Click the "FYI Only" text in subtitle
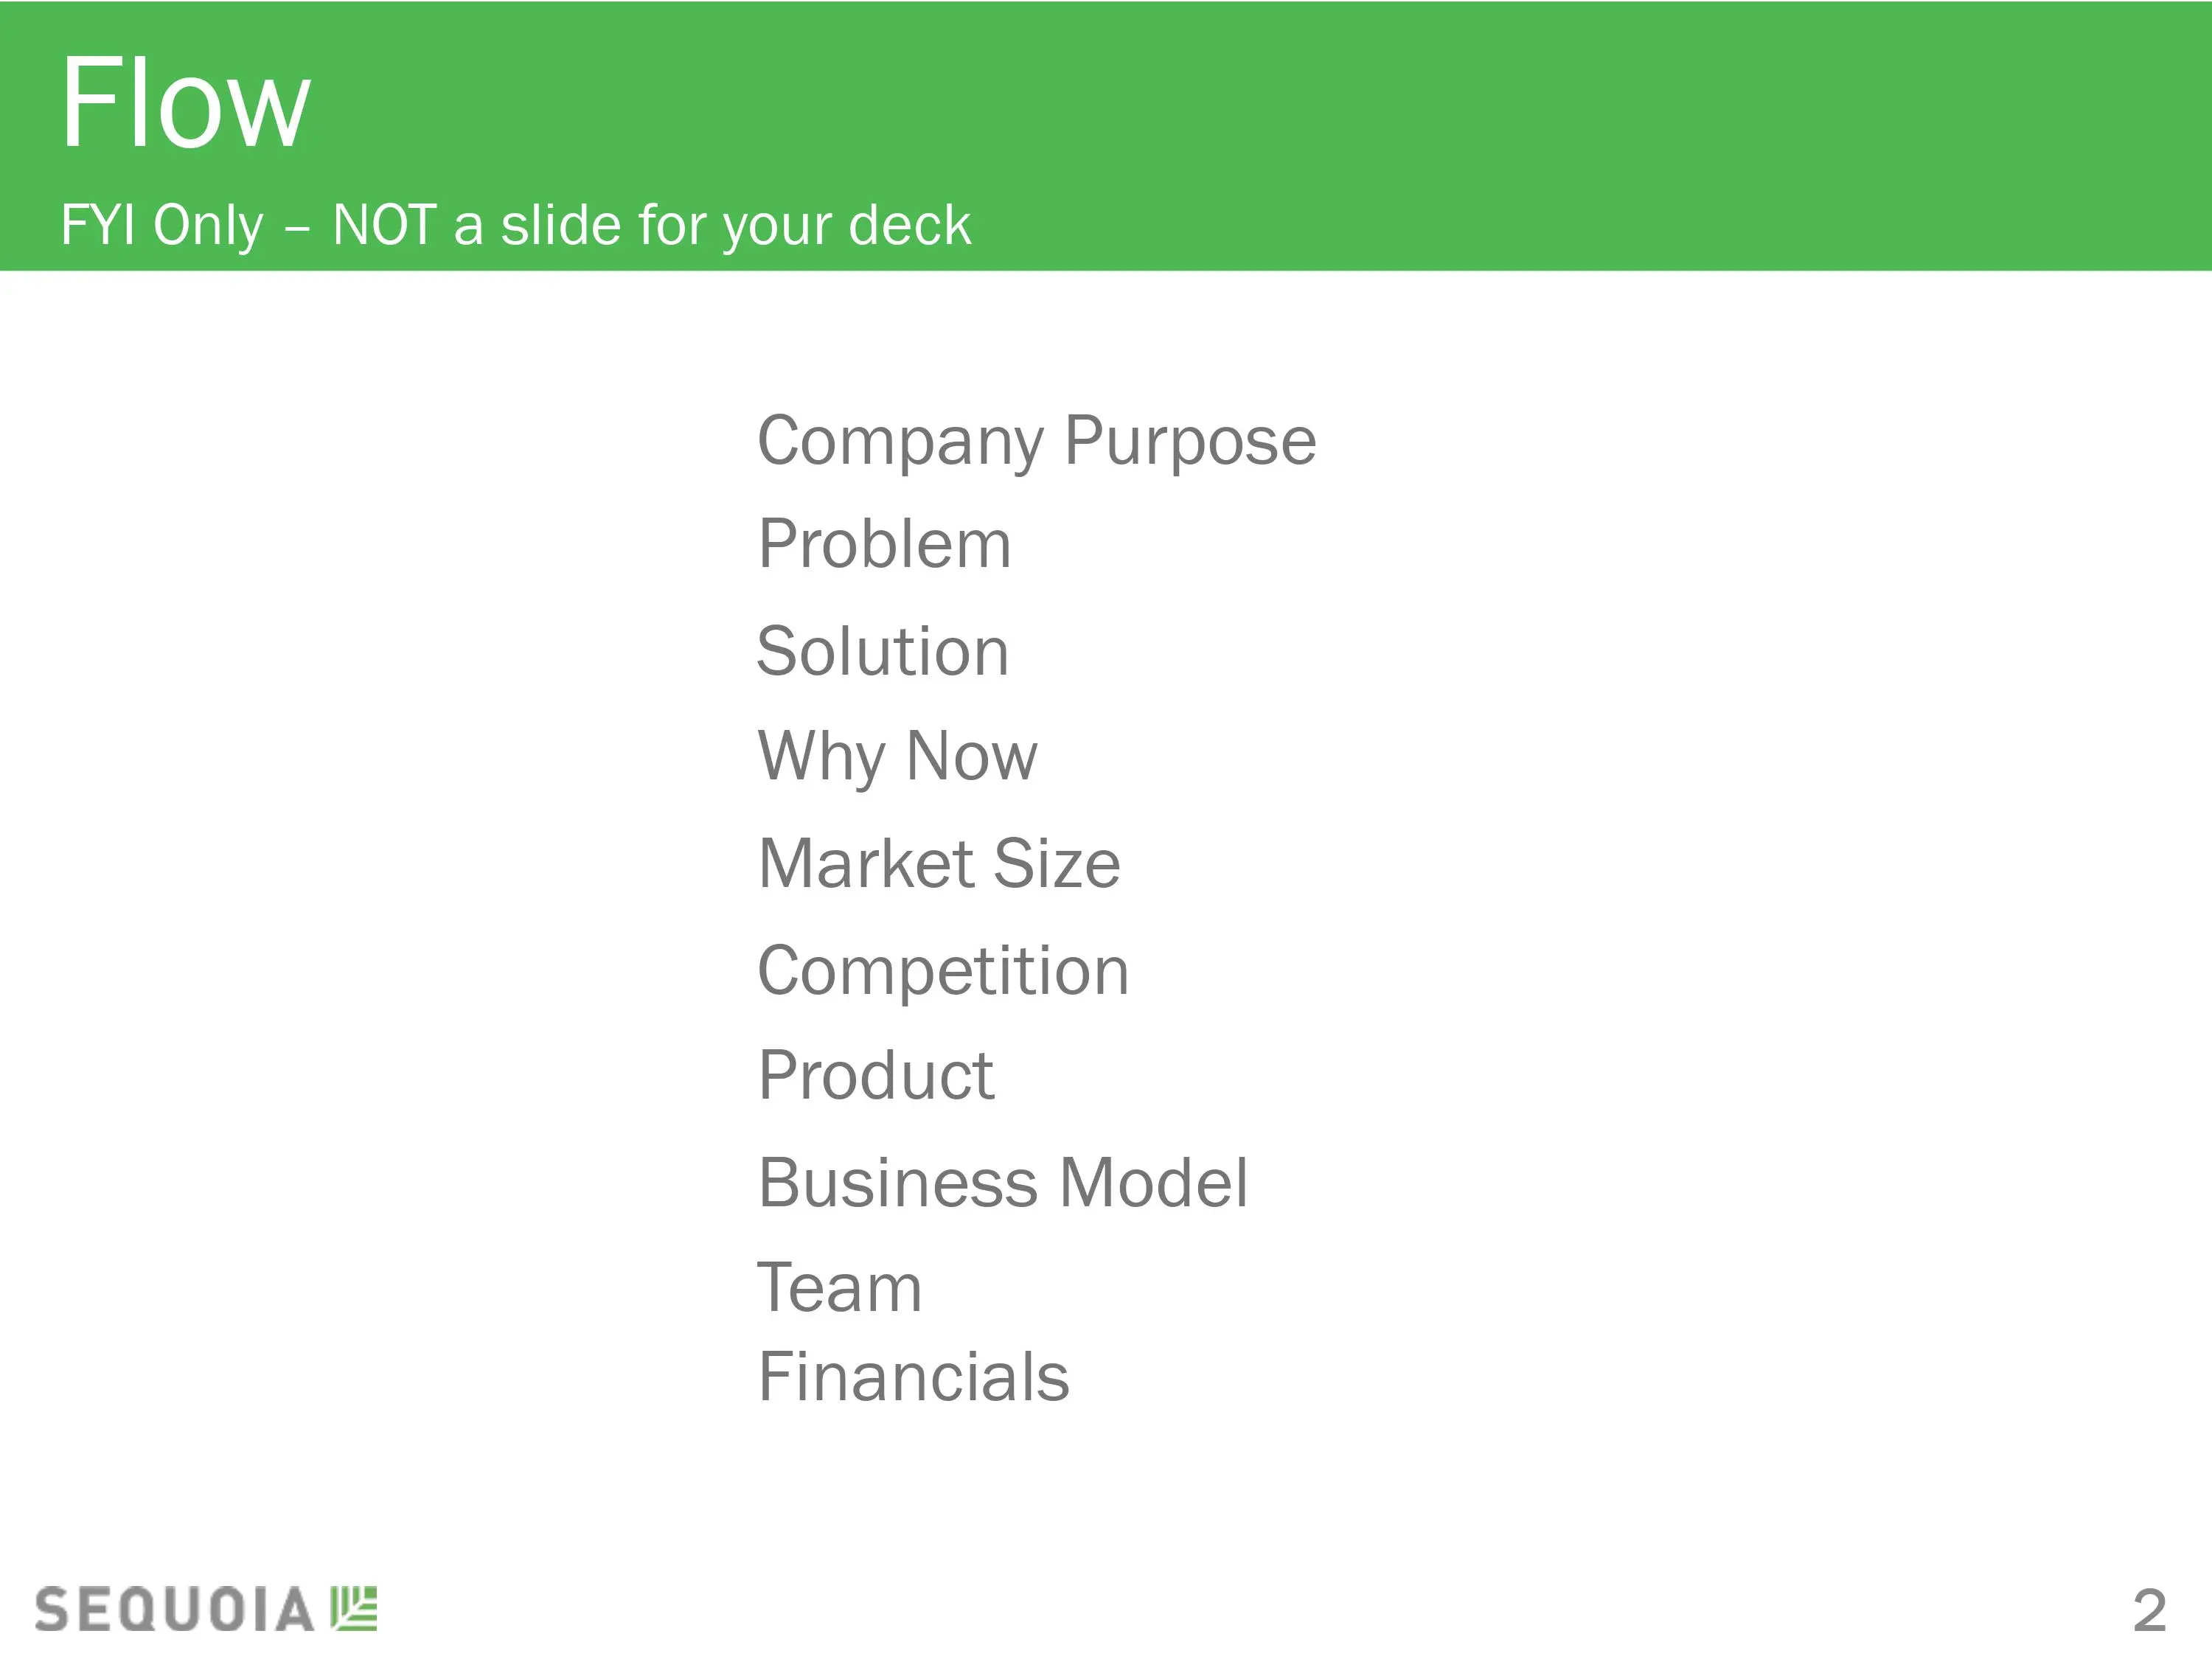Viewport: 2212px width, 1659px height. coord(162,225)
